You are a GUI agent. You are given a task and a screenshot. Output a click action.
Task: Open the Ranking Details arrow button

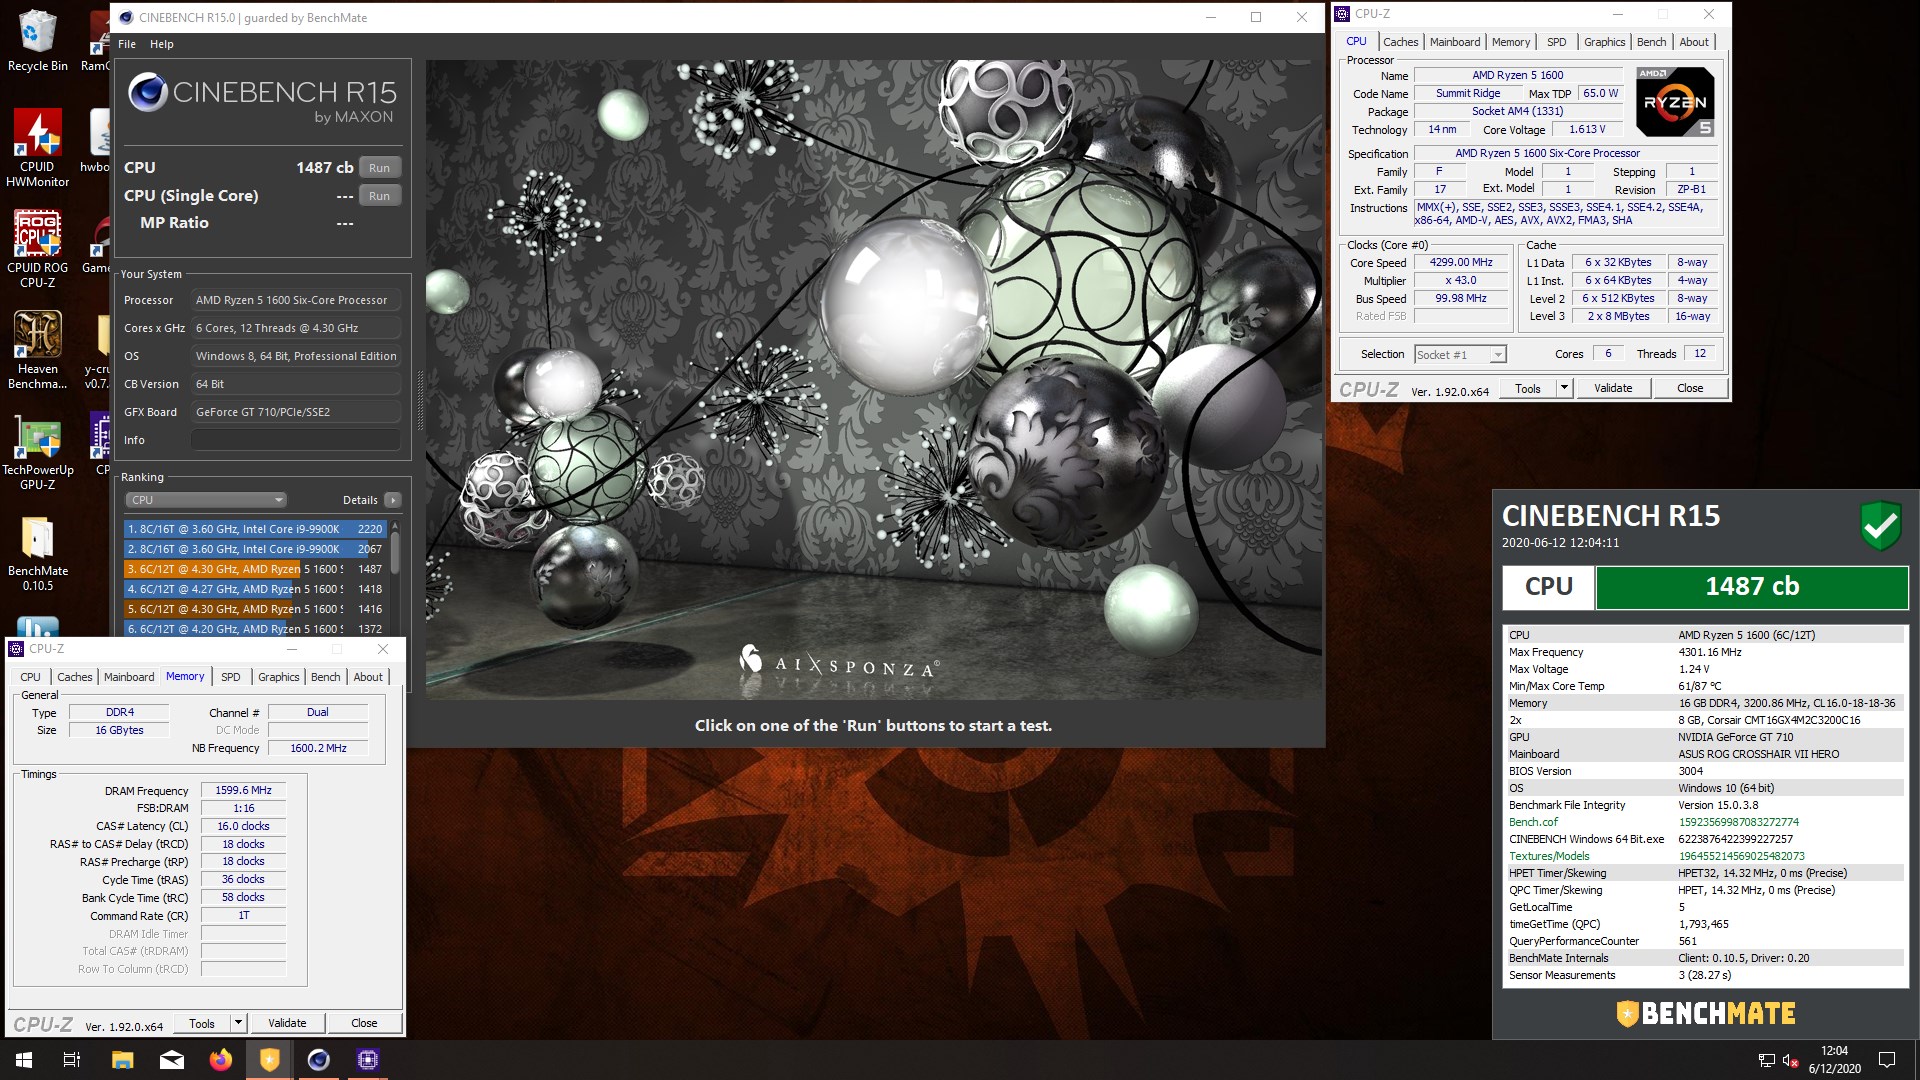tap(393, 500)
